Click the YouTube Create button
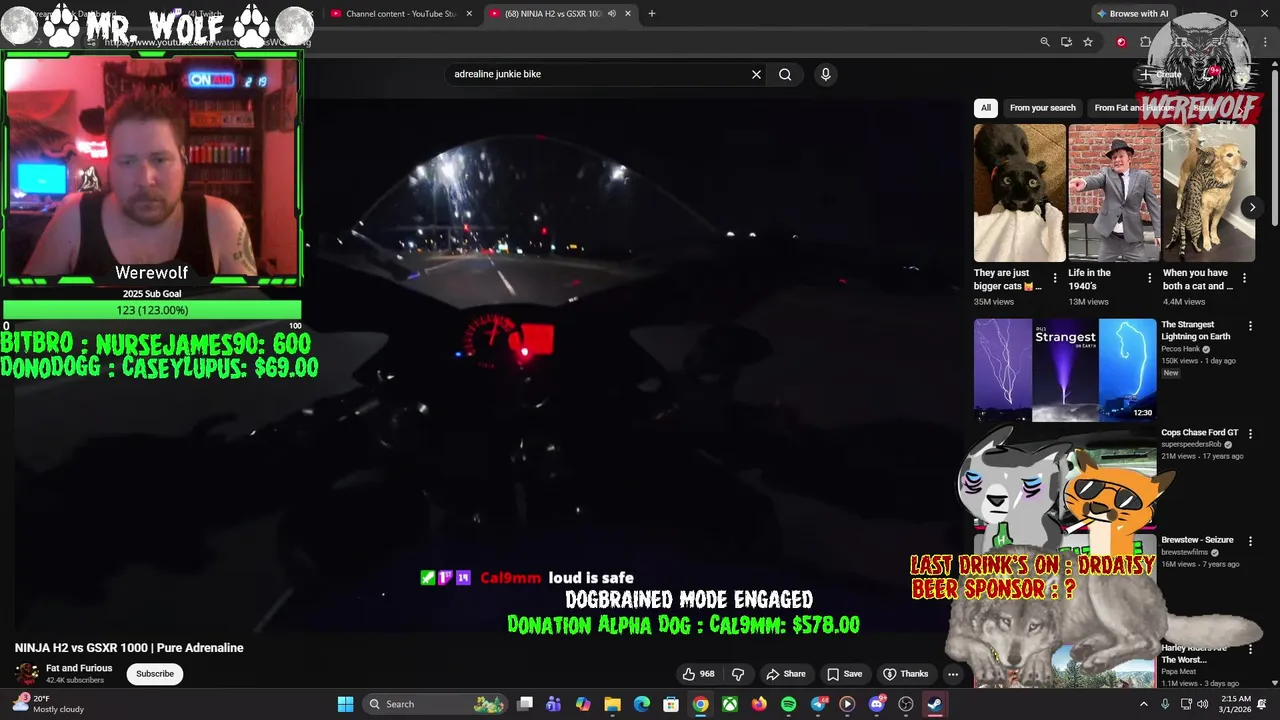 pos(1160,74)
